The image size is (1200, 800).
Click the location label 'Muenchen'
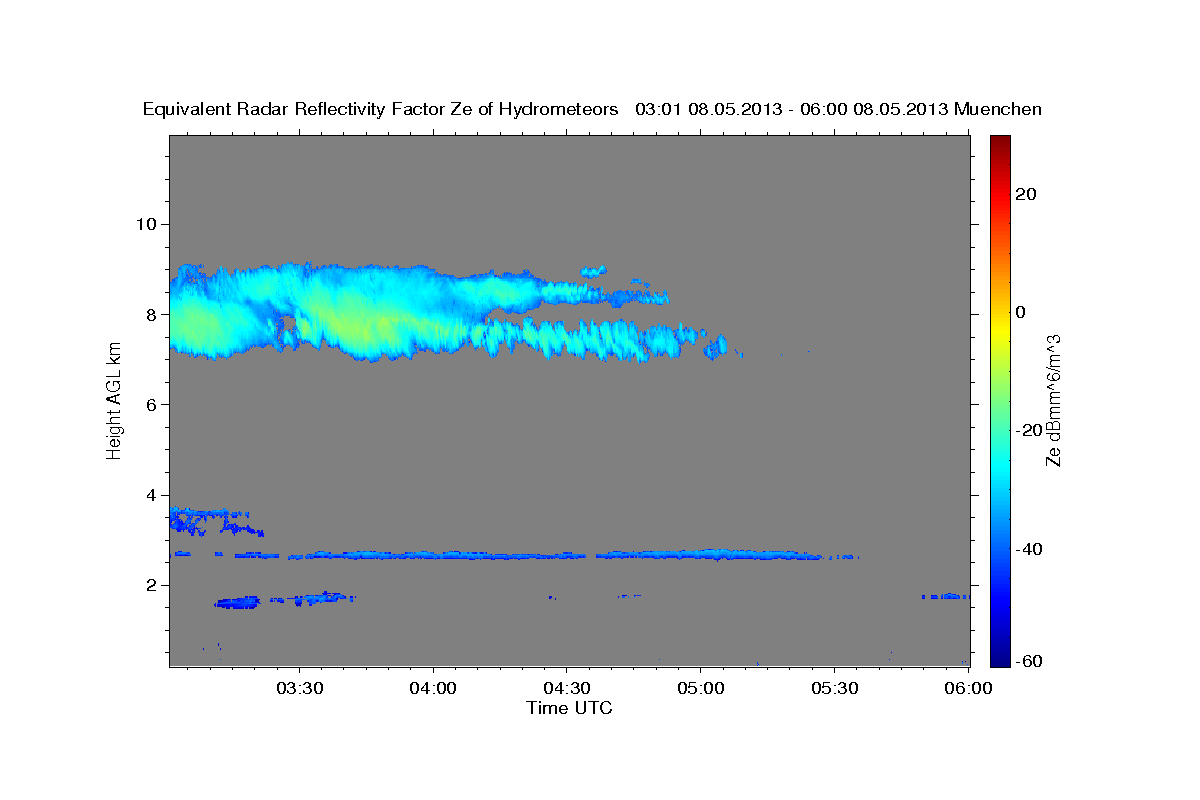pyautogui.click(x=998, y=110)
